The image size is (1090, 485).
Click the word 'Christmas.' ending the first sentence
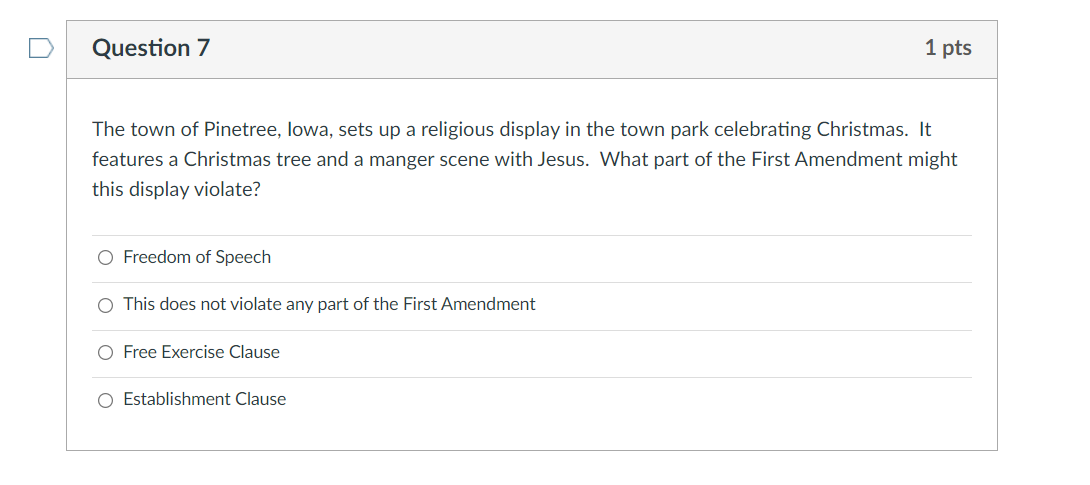click(862, 129)
